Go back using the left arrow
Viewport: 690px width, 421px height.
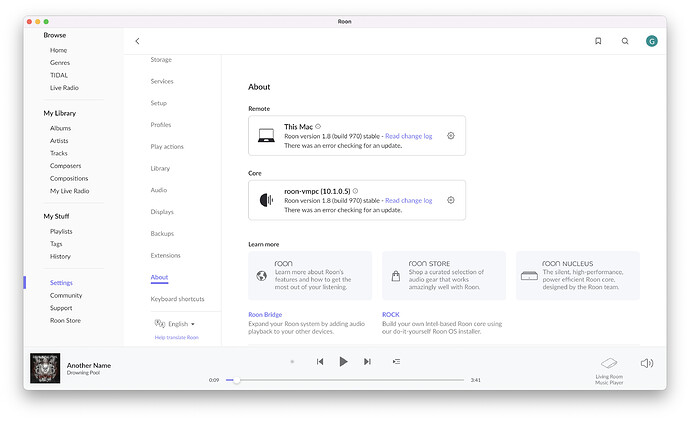[x=137, y=41]
